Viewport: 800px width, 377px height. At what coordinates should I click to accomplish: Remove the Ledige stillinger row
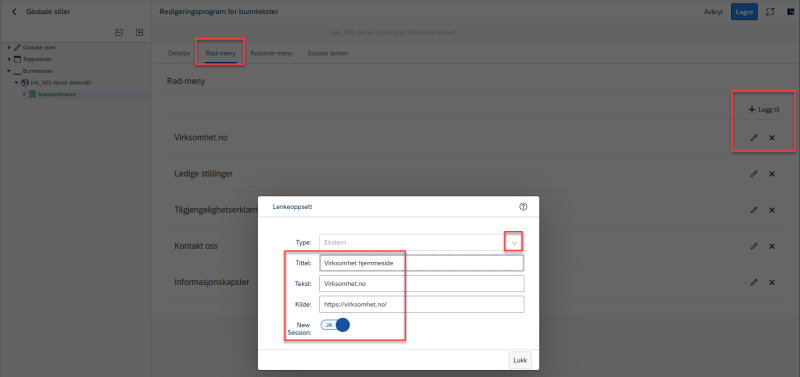pyautogui.click(x=772, y=174)
